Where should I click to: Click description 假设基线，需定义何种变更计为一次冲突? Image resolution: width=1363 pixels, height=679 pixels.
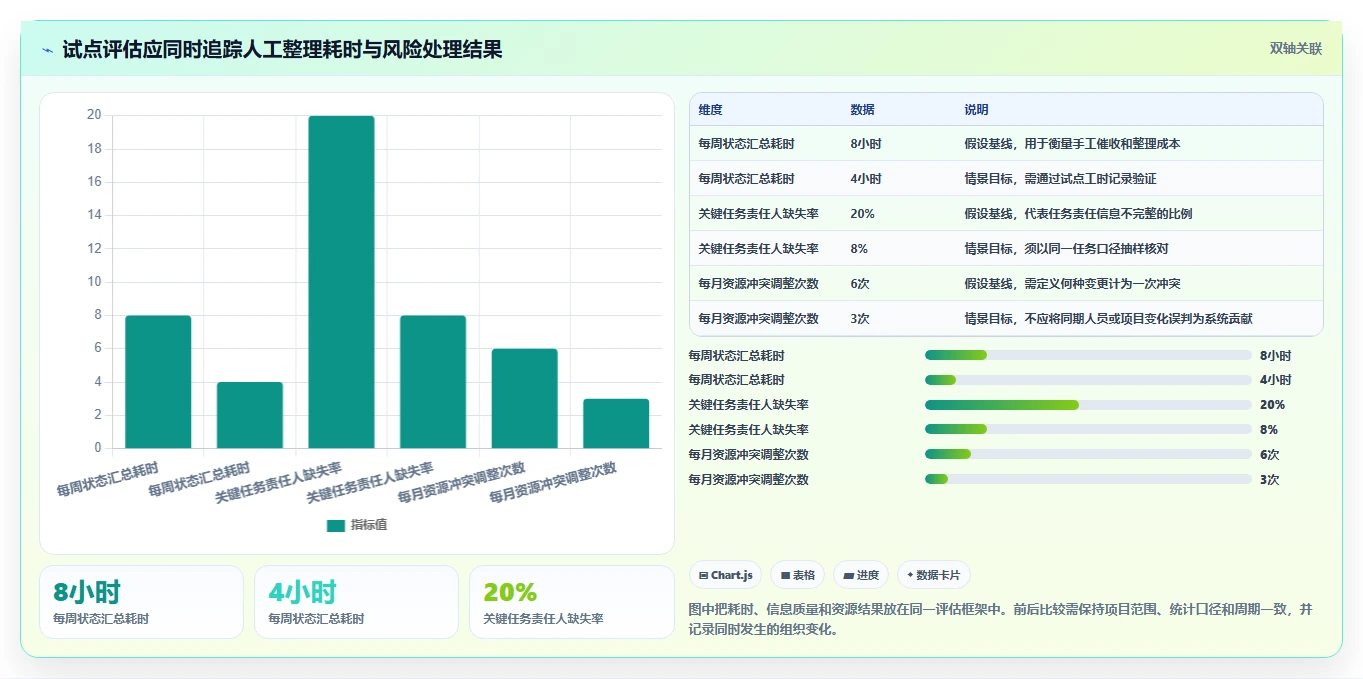pyautogui.click(x=1072, y=283)
